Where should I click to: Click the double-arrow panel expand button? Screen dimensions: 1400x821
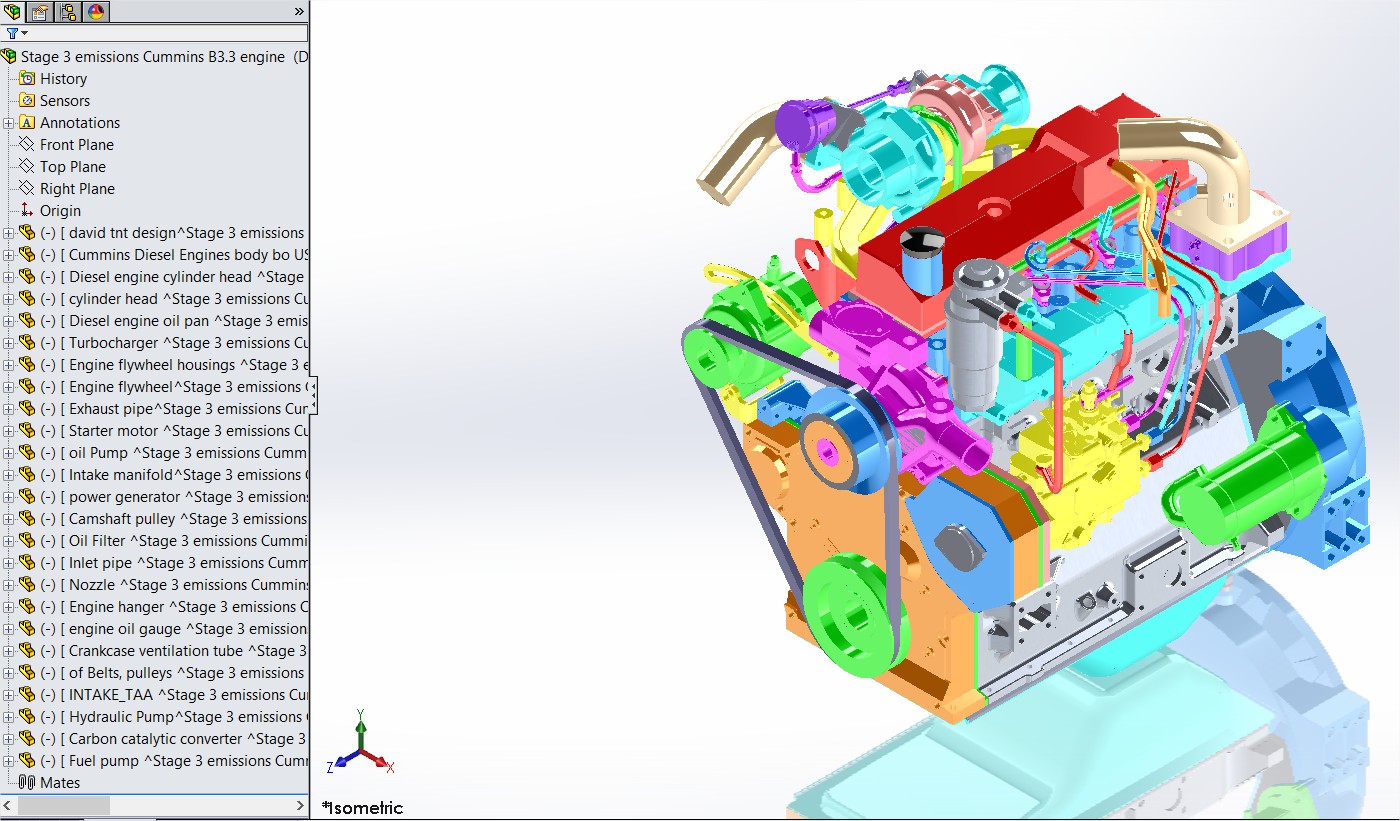click(298, 12)
